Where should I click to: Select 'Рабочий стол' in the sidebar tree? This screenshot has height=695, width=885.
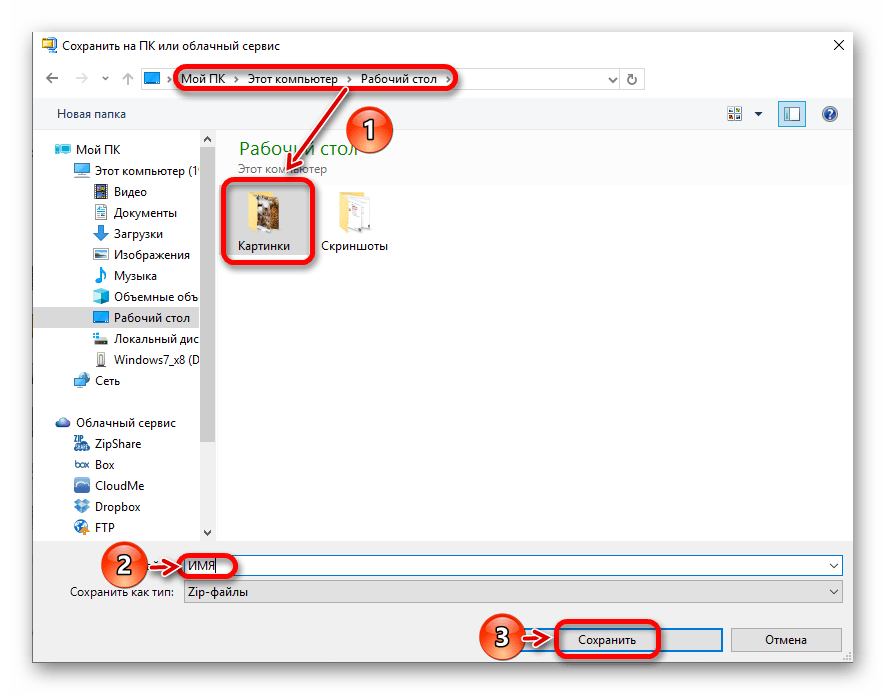tap(147, 317)
